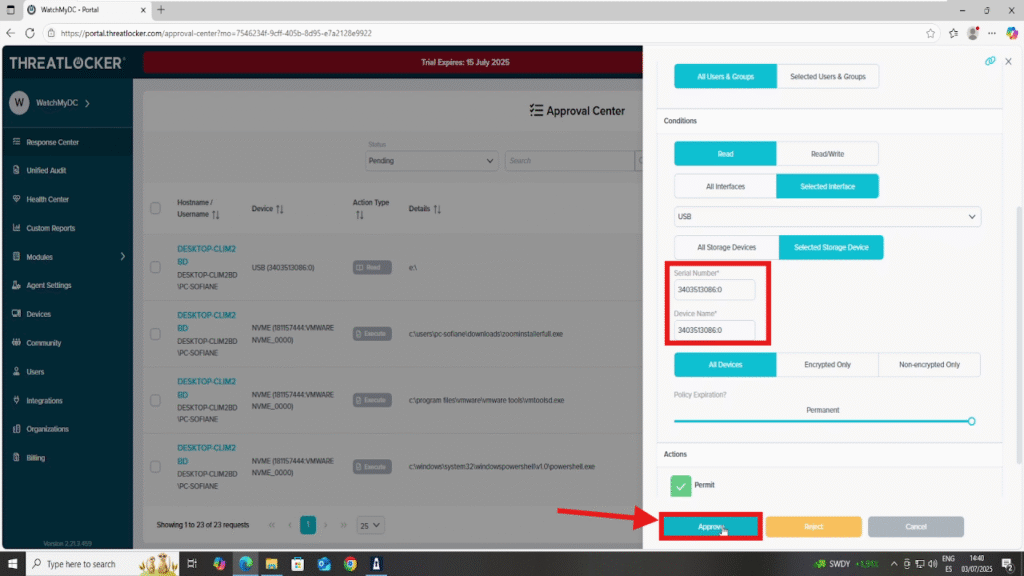Go to page 1 of requests

point(308,525)
